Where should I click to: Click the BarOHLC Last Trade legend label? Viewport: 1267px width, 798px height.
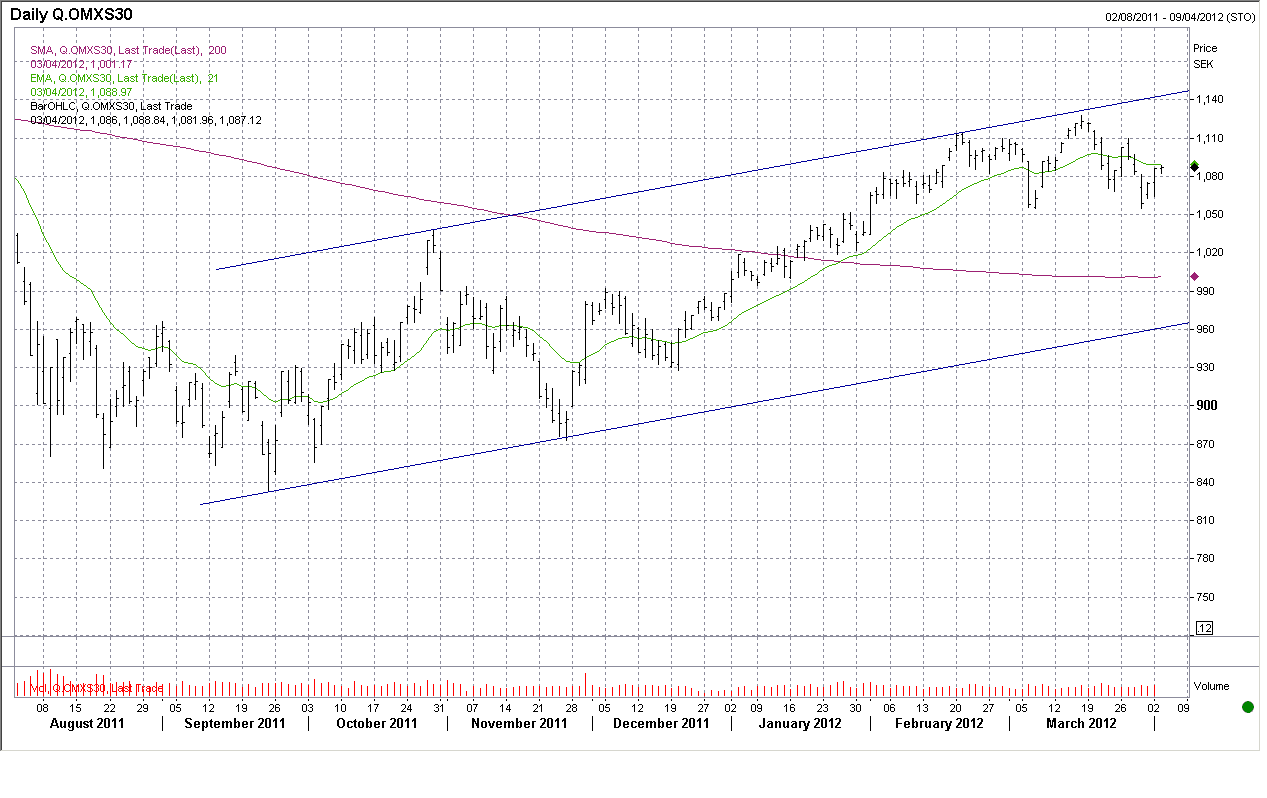tap(111, 106)
